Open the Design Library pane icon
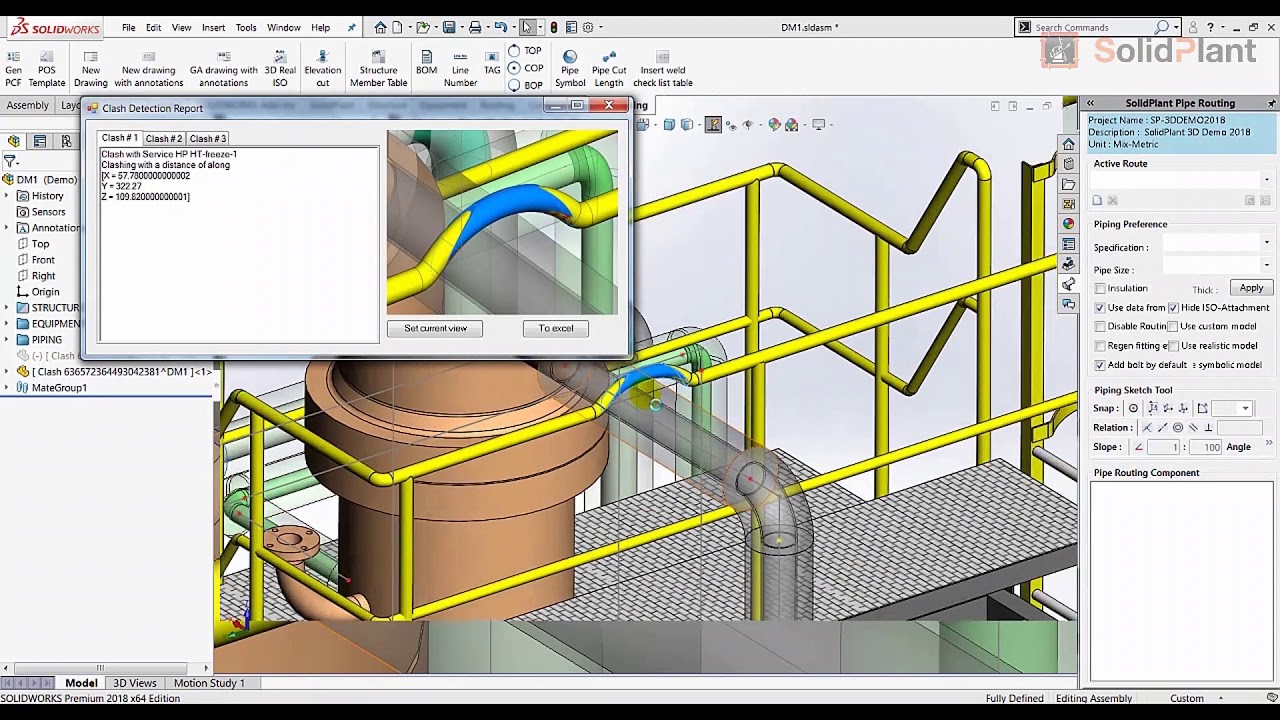The image size is (1280, 720). (1069, 164)
